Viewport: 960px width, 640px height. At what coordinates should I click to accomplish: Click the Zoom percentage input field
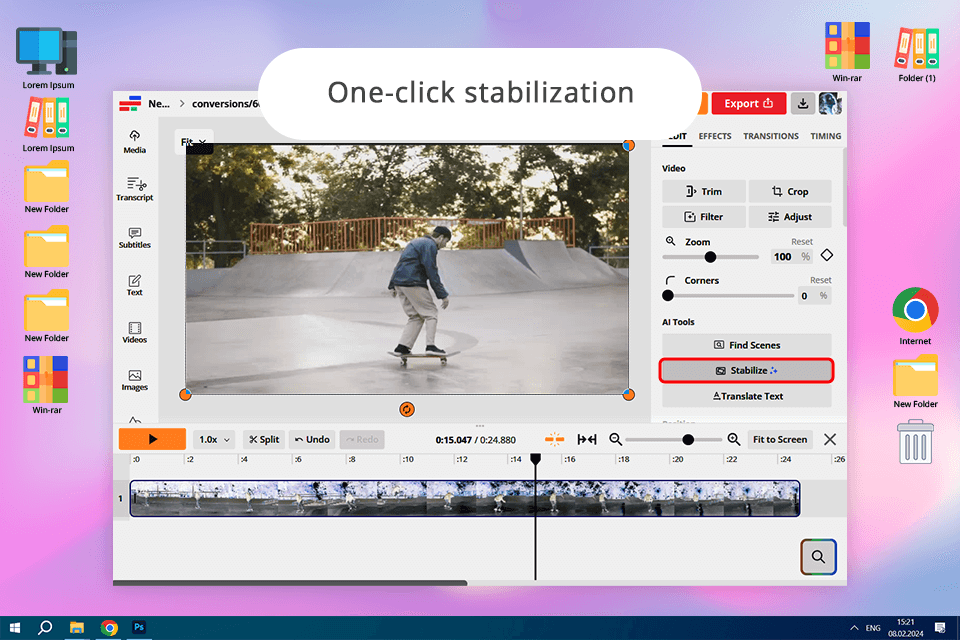[x=792, y=257]
